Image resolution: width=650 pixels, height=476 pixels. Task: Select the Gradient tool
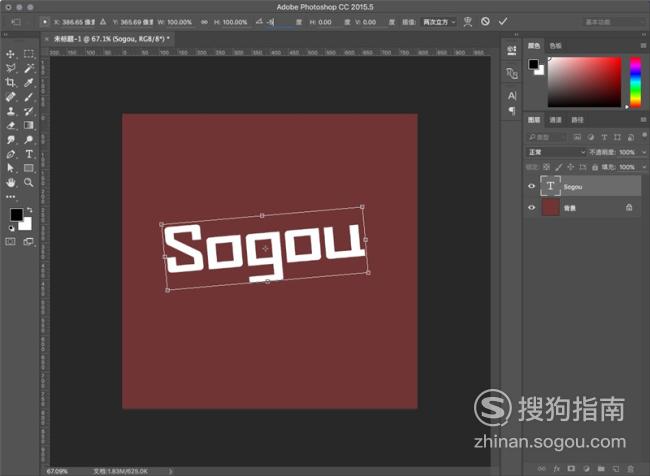pos(29,125)
